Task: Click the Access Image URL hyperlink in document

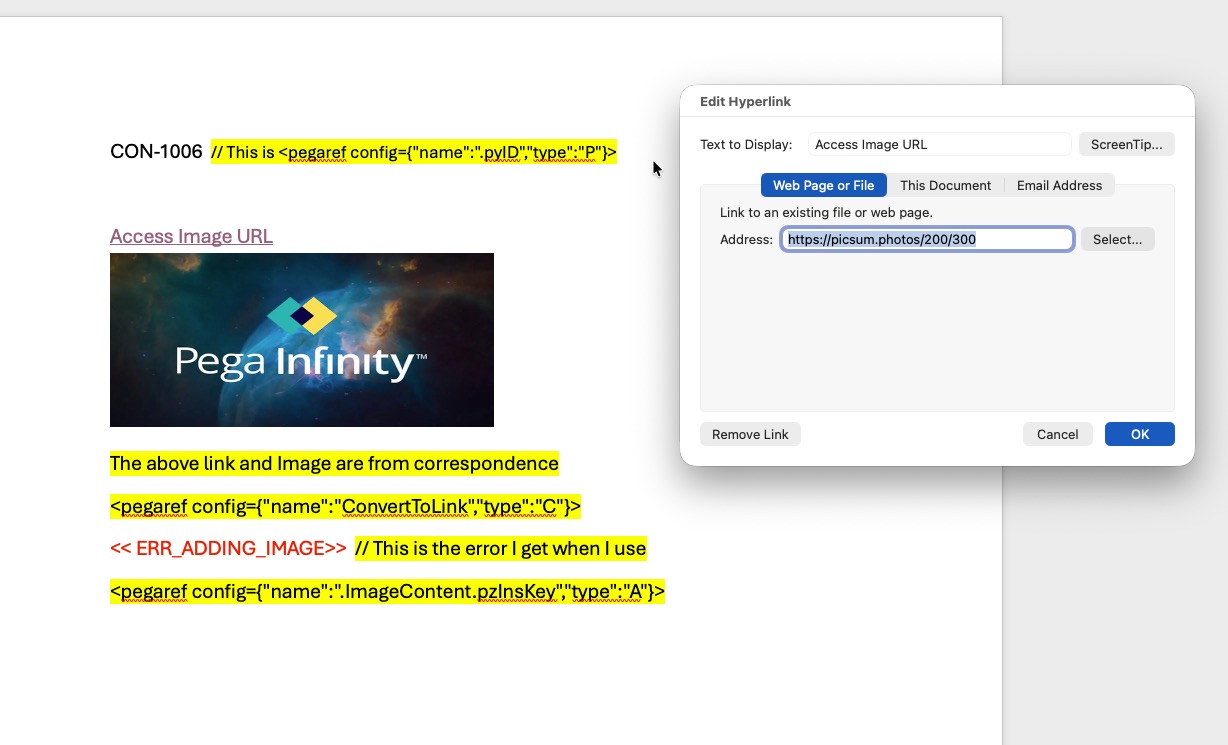Action: [x=191, y=236]
